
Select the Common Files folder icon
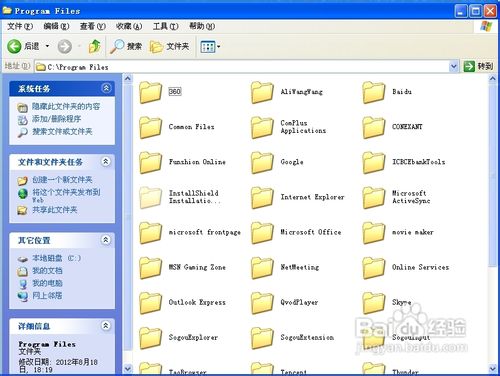click(x=150, y=127)
